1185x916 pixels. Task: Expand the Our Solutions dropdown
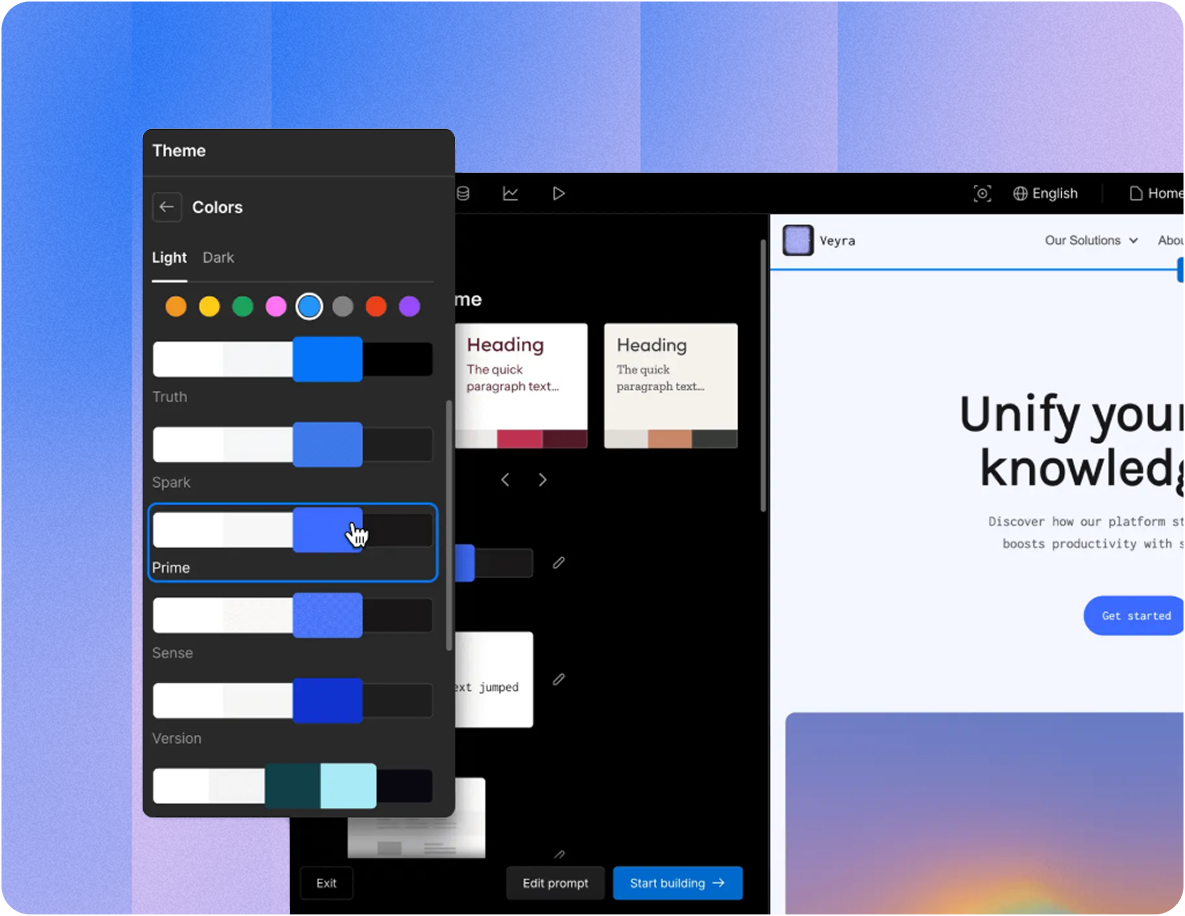[x=1091, y=240]
